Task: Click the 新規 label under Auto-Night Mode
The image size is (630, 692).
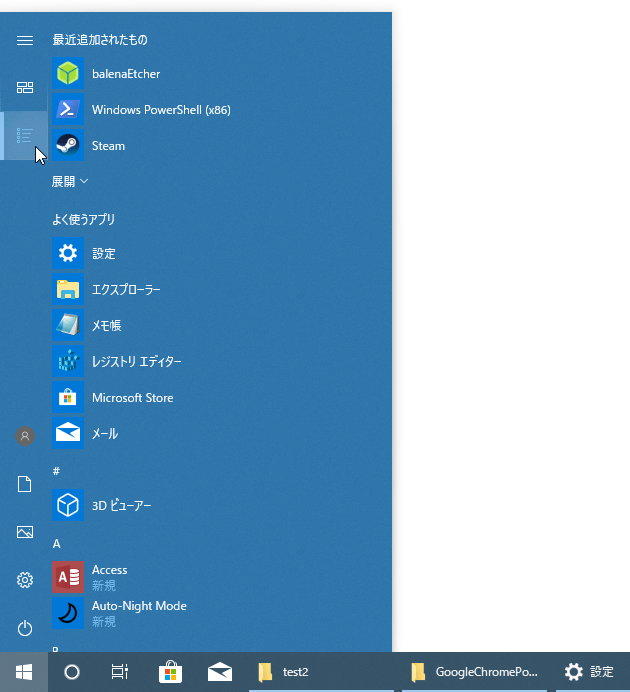Action: click(x=104, y=622)
